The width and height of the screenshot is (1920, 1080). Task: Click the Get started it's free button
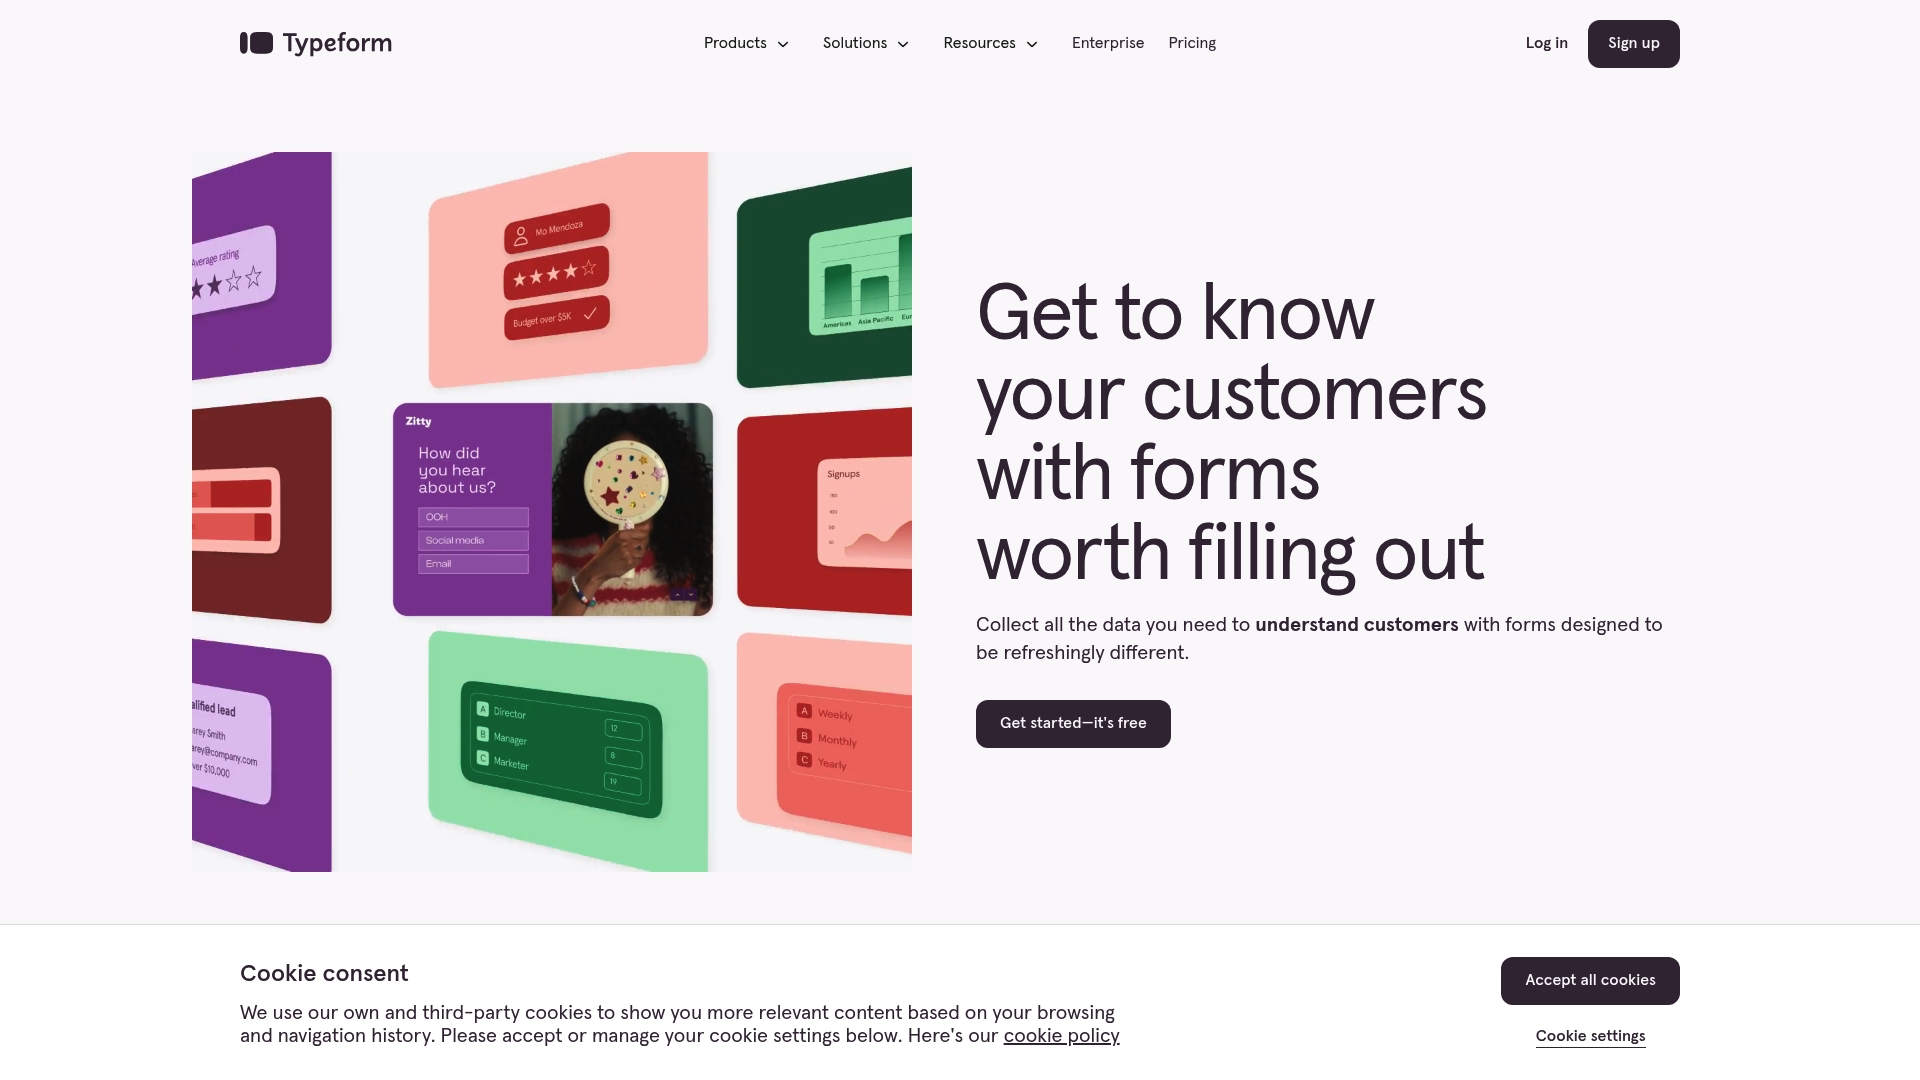click(1073, 723)
